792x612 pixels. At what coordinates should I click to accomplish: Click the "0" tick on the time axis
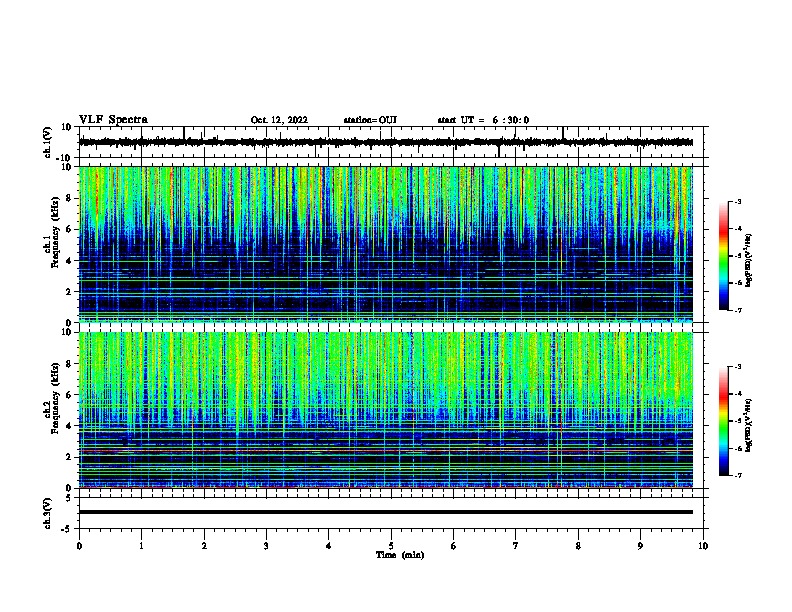tap(79, 546)
